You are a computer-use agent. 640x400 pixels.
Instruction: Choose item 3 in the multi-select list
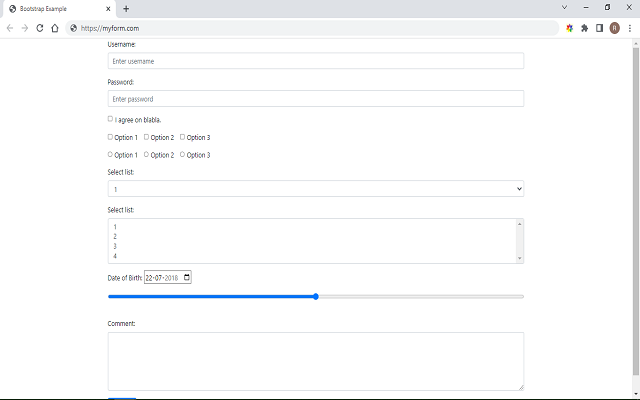(x=116, y=246)
